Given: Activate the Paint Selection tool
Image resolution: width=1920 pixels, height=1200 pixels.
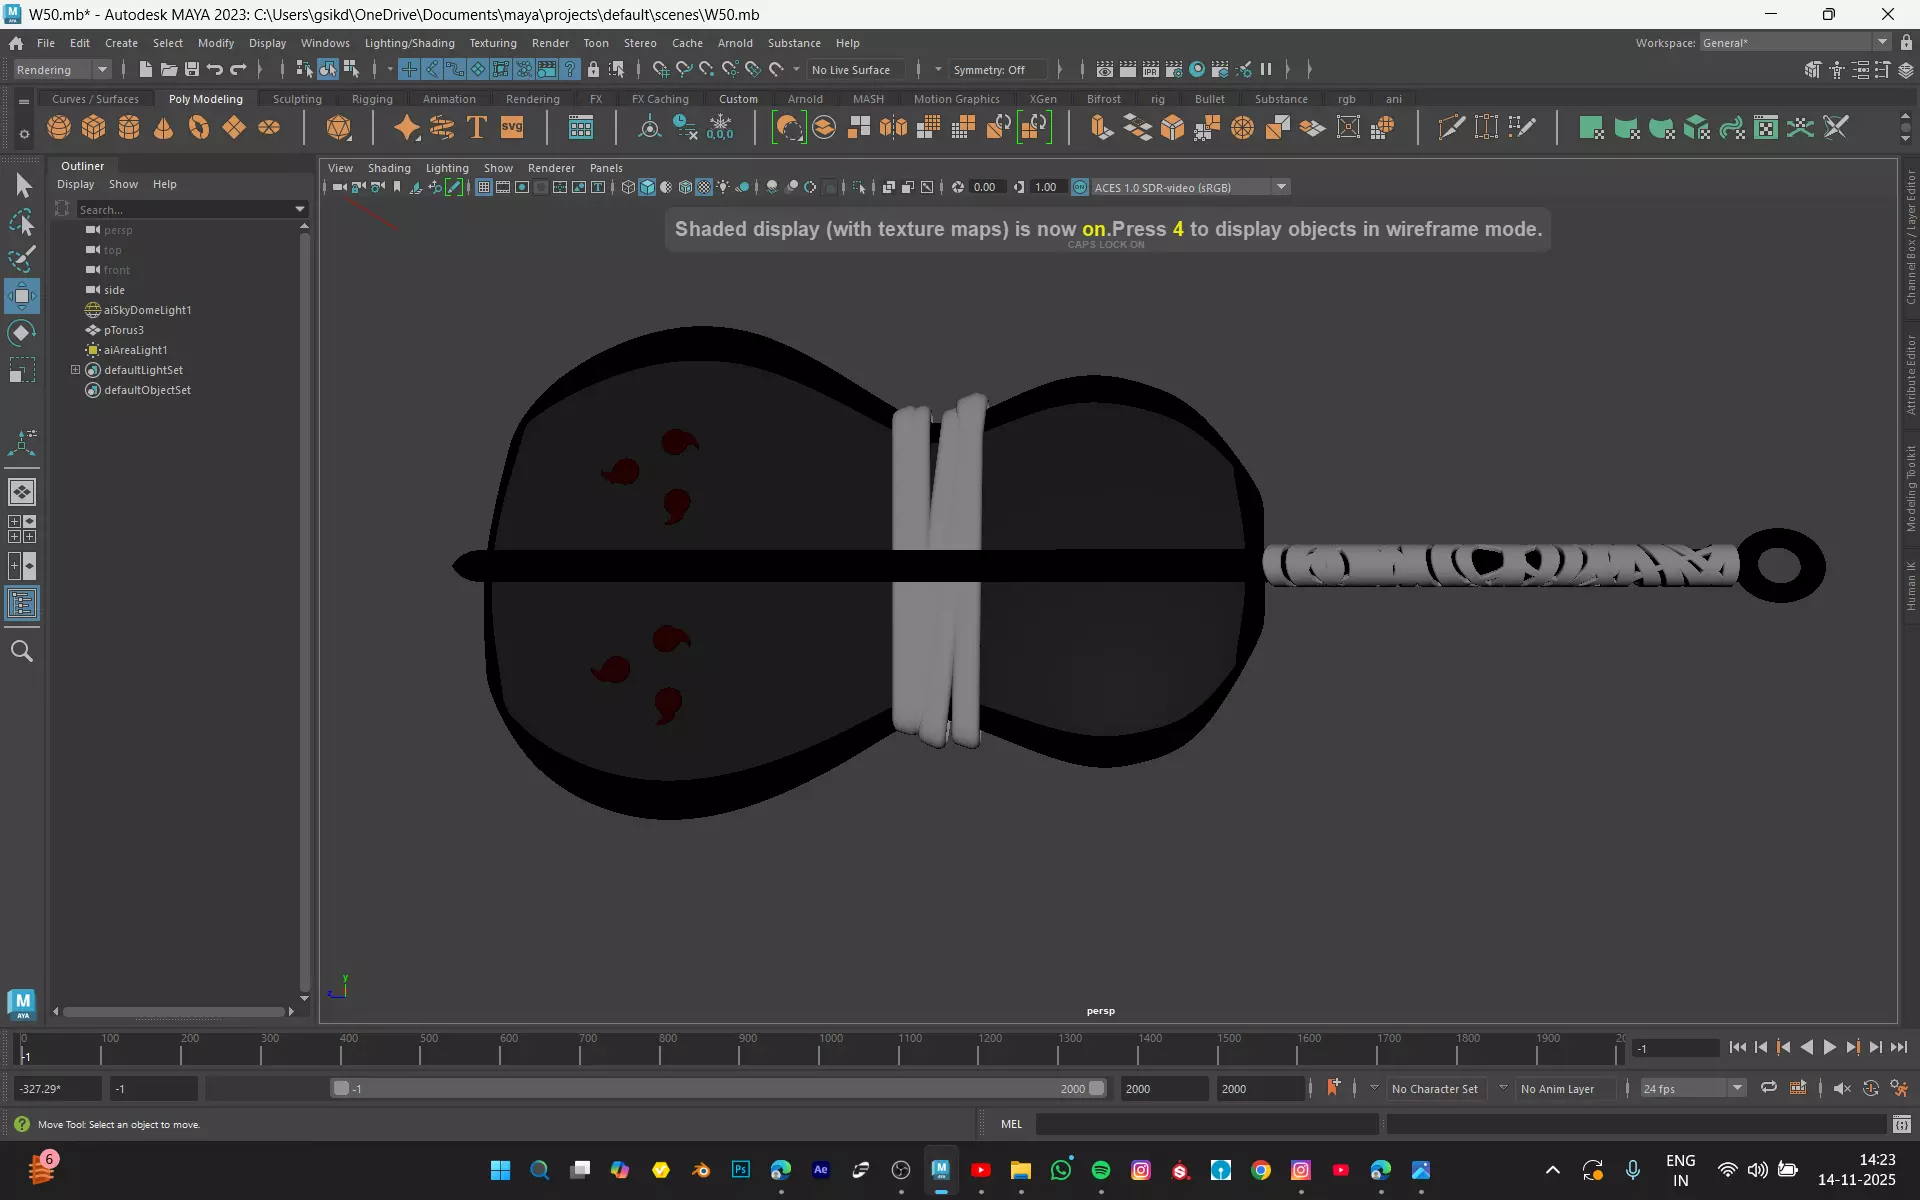Looking at the screenshot, I should (x=22, y=259).
